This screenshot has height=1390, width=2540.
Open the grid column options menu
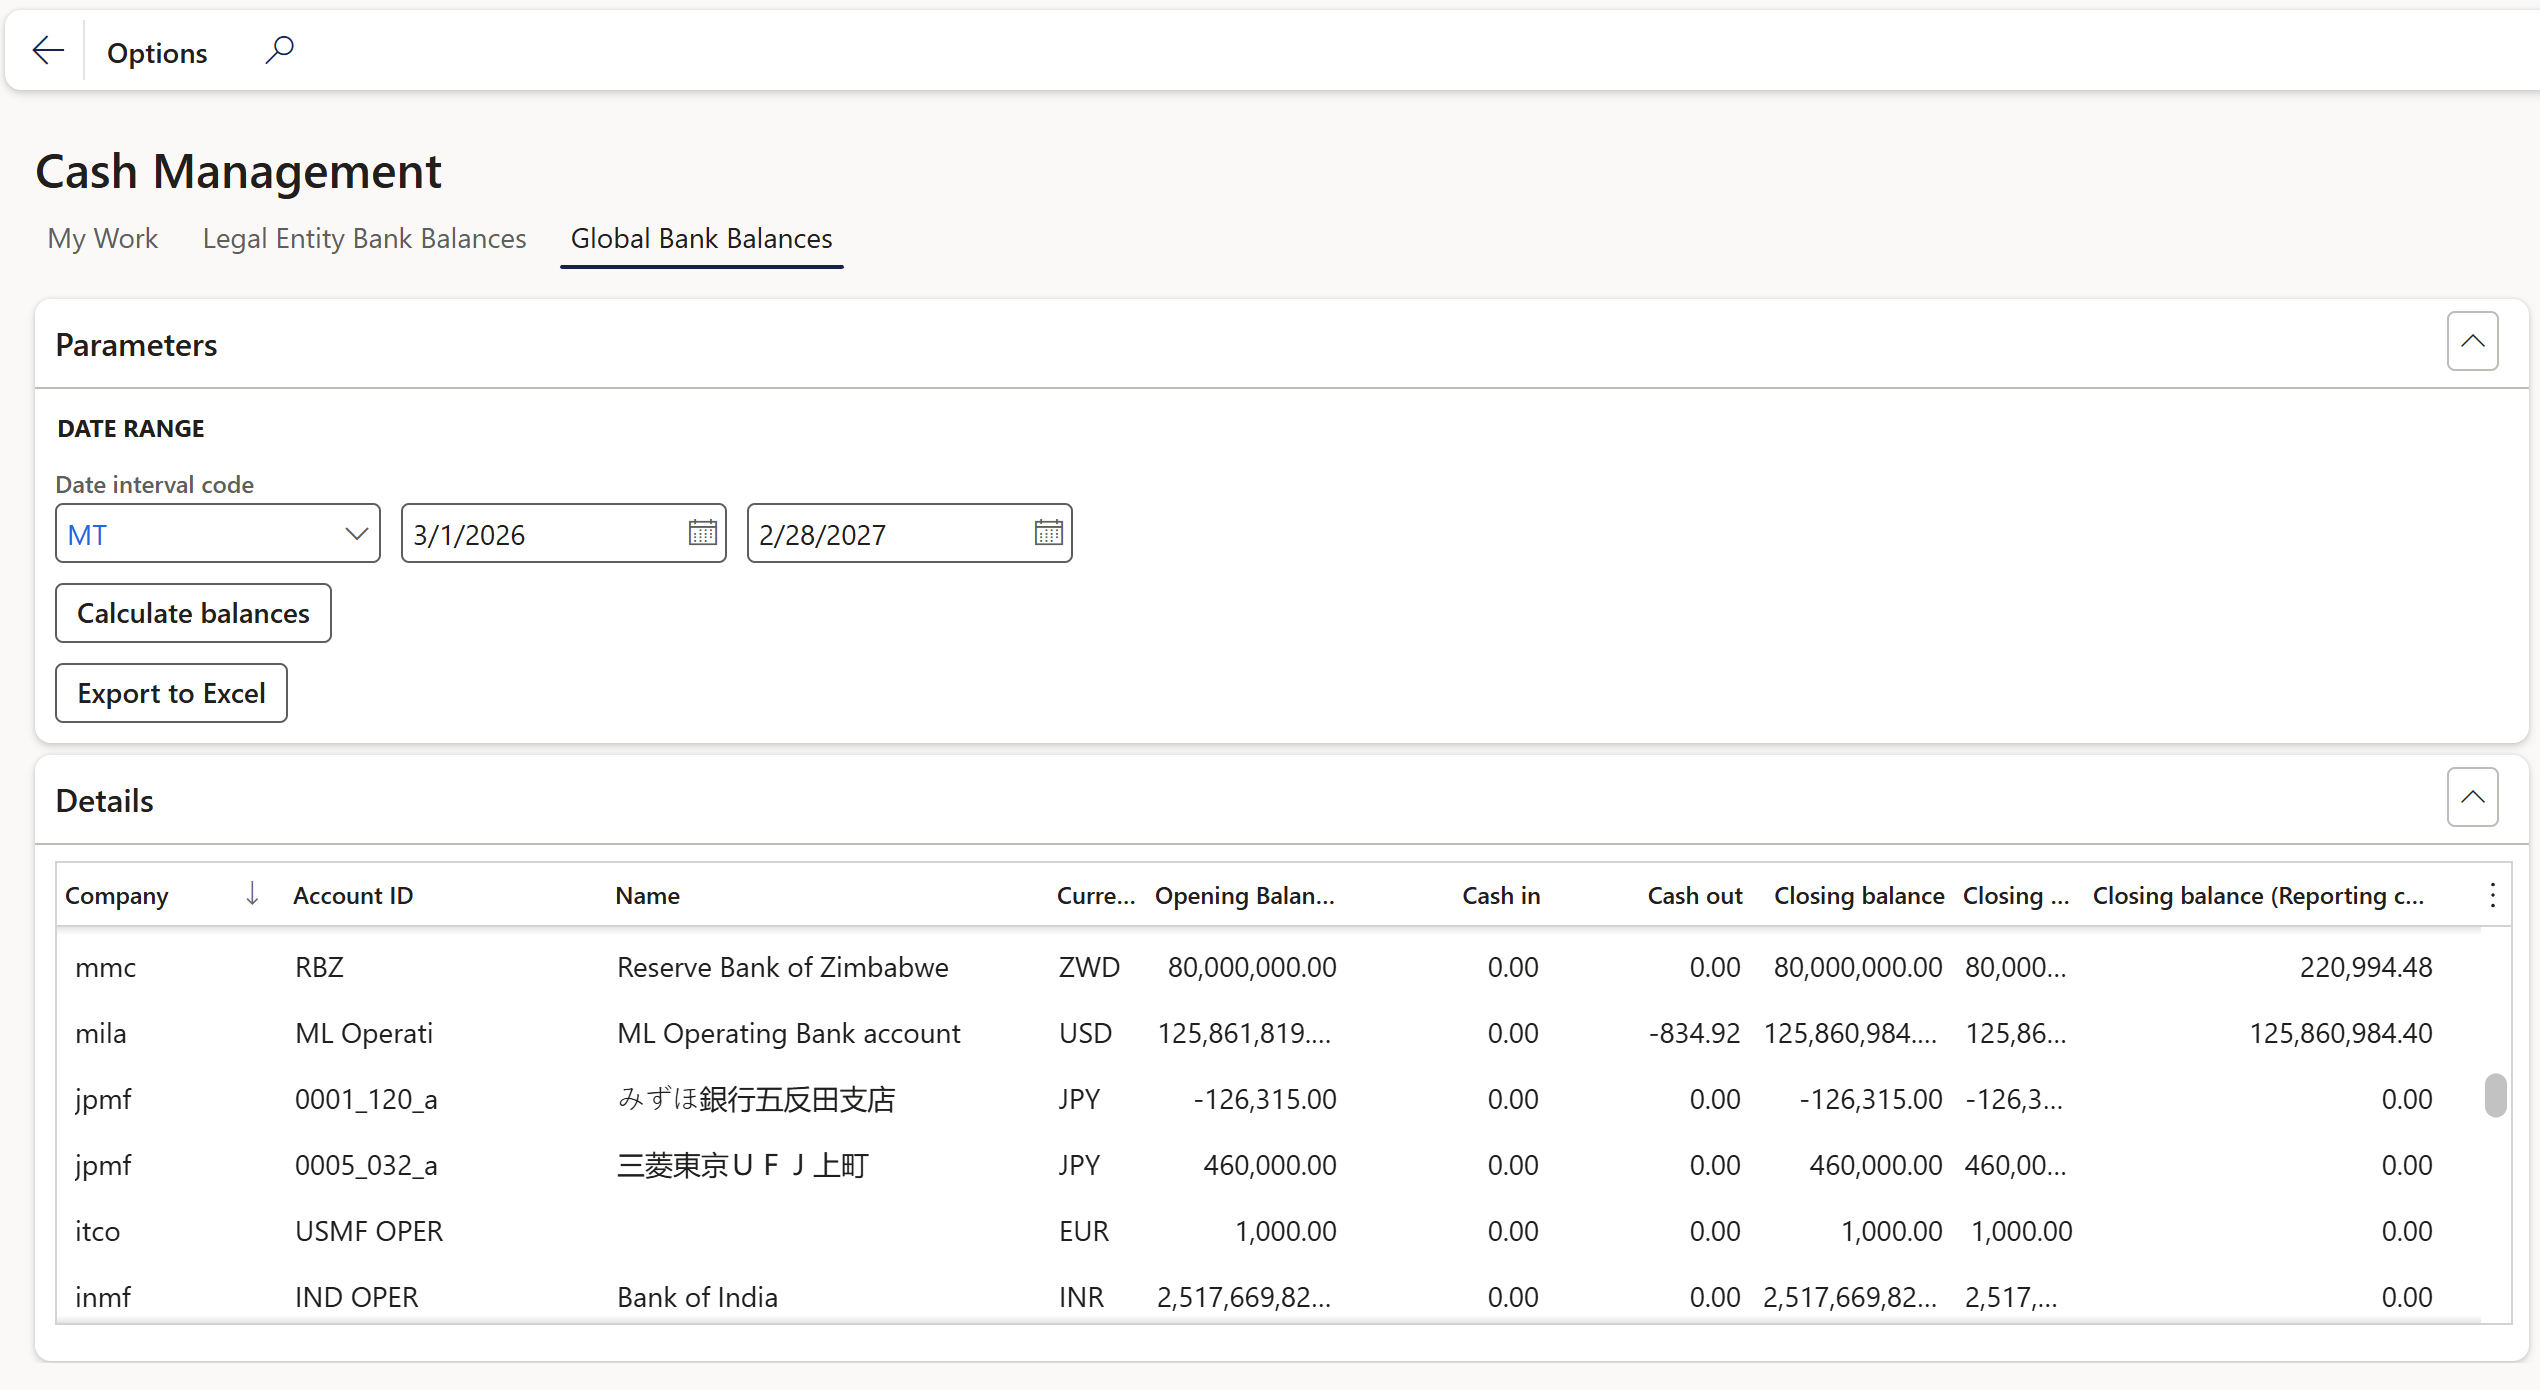(2492, 895)
